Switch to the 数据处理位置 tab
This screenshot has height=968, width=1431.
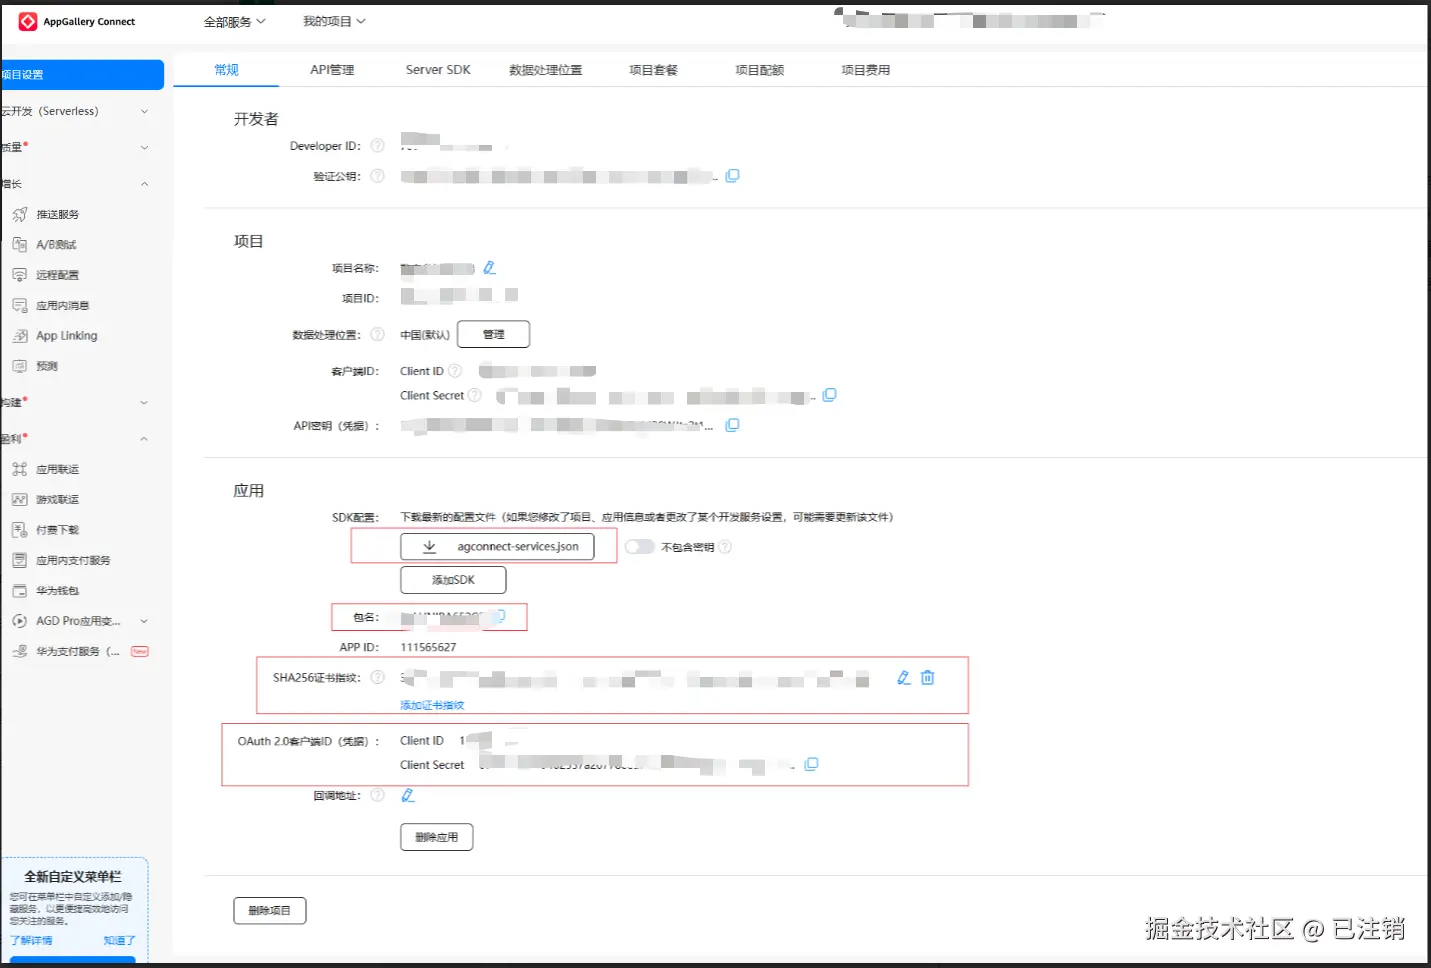pyautogui.click(x=545, y=70)
